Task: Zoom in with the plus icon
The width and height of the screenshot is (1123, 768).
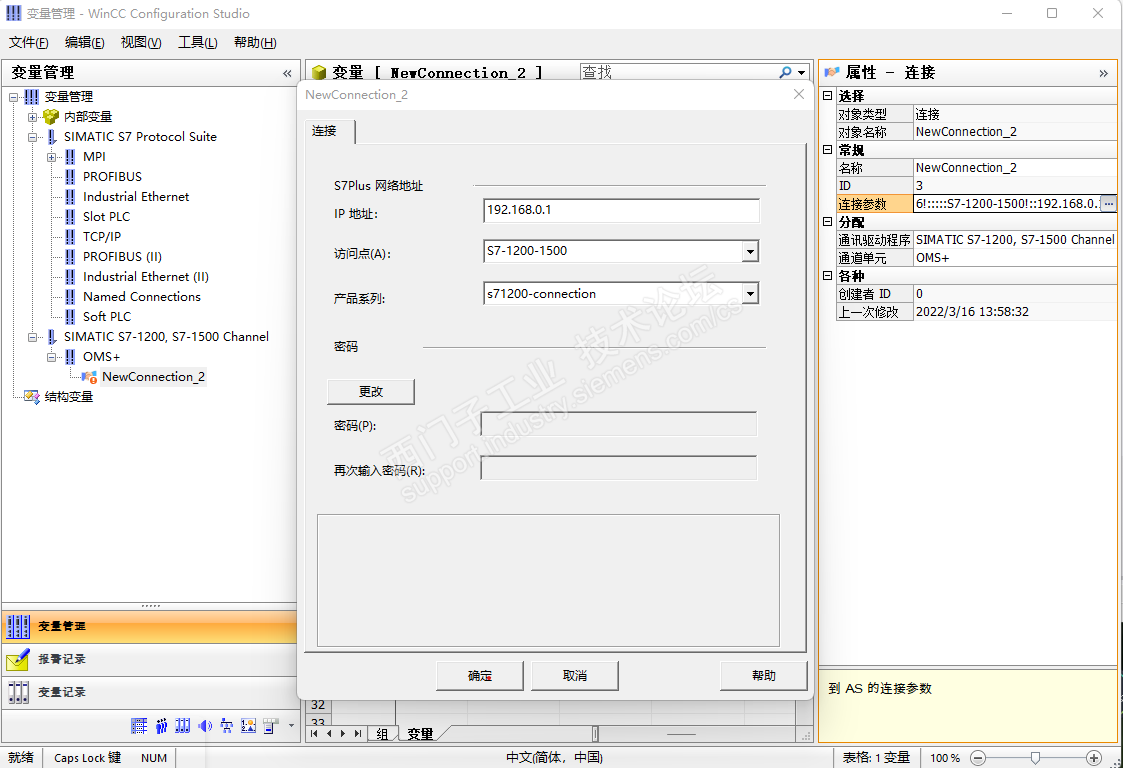Action: click(x=1093, y=758)
